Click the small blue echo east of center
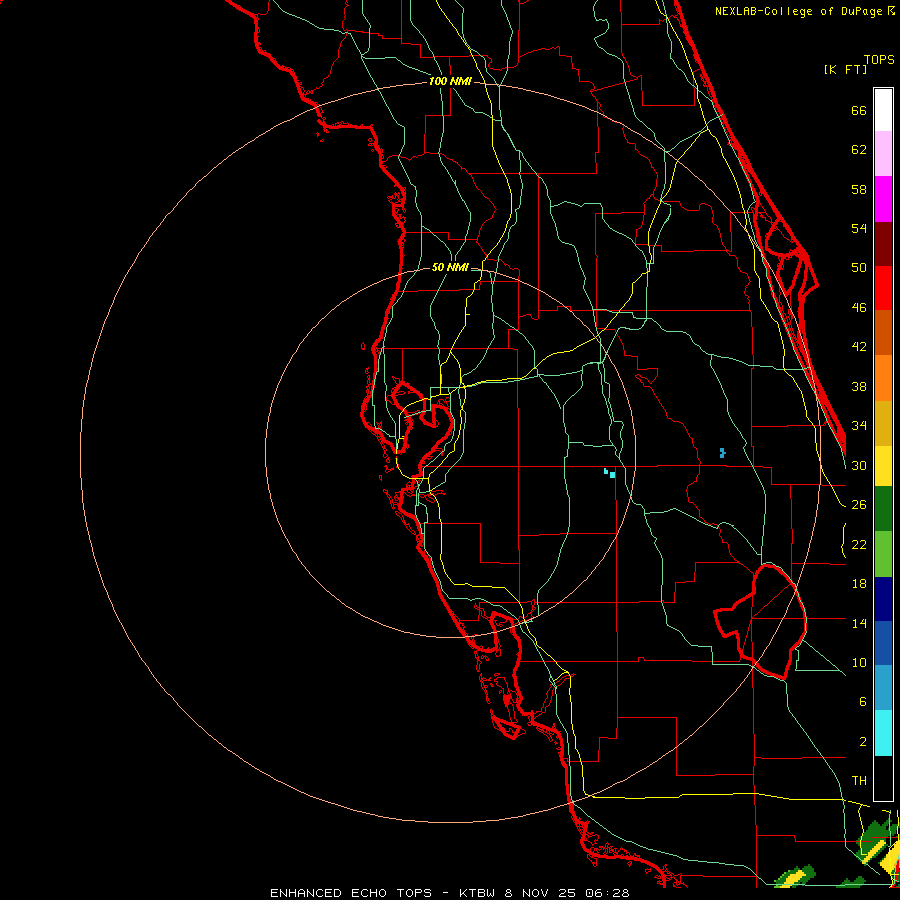Image resolution: width=900 pixels, height=900 pixels. tap(722, 453)
